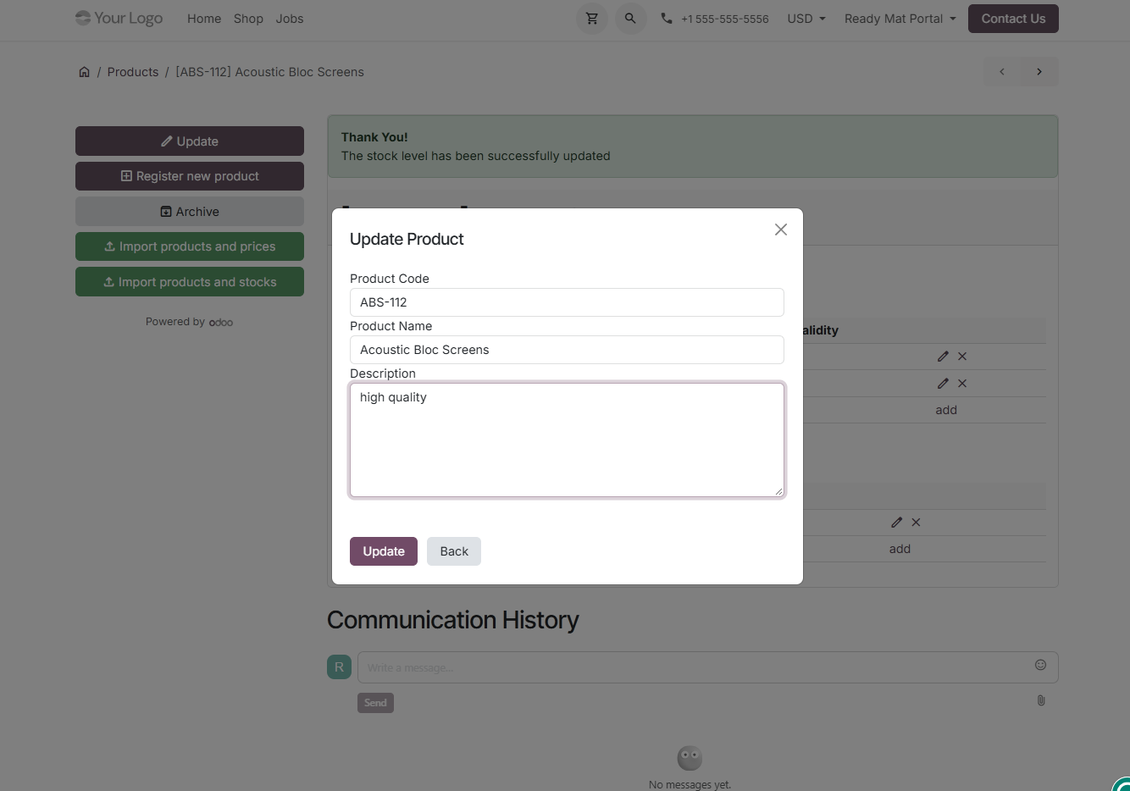Click the +1 555-555-5556 phone number
The width and height of the screenshot is (1130, 791).
724,19
